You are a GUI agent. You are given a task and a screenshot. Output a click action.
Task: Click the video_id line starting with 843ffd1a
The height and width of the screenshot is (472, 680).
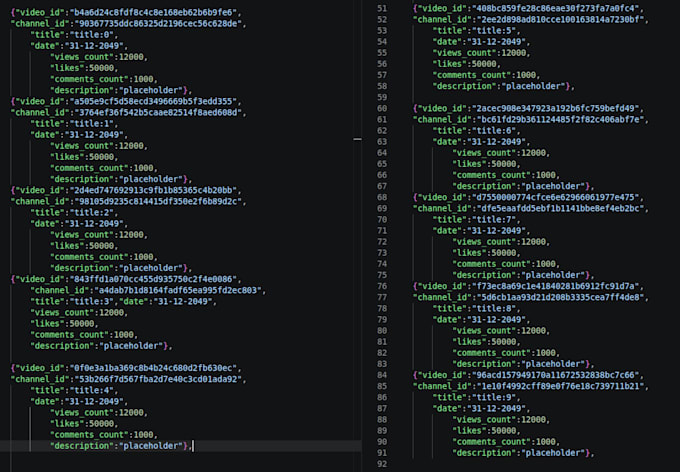[126, 279]
